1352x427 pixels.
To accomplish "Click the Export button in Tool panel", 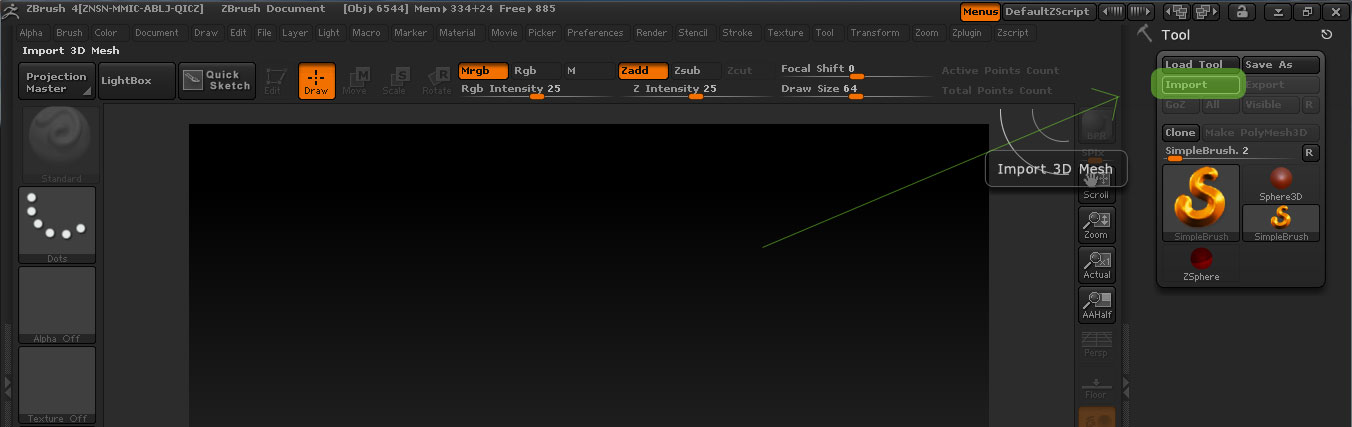I will click(1281, 85).
